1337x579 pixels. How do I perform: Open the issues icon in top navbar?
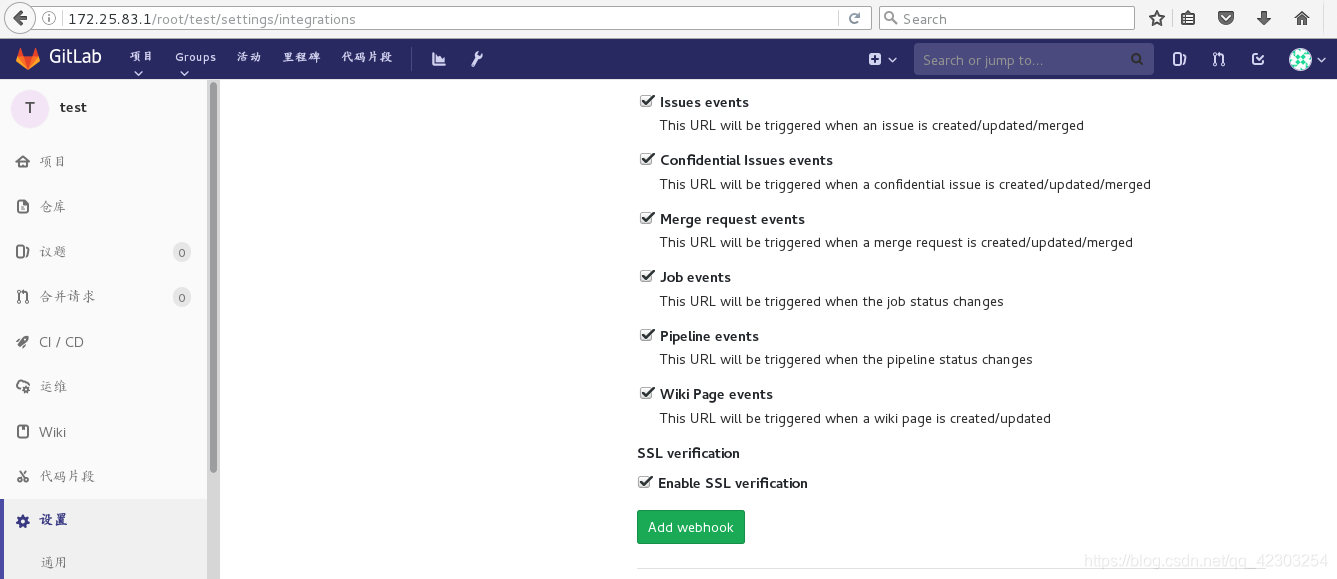point(1179,59)
